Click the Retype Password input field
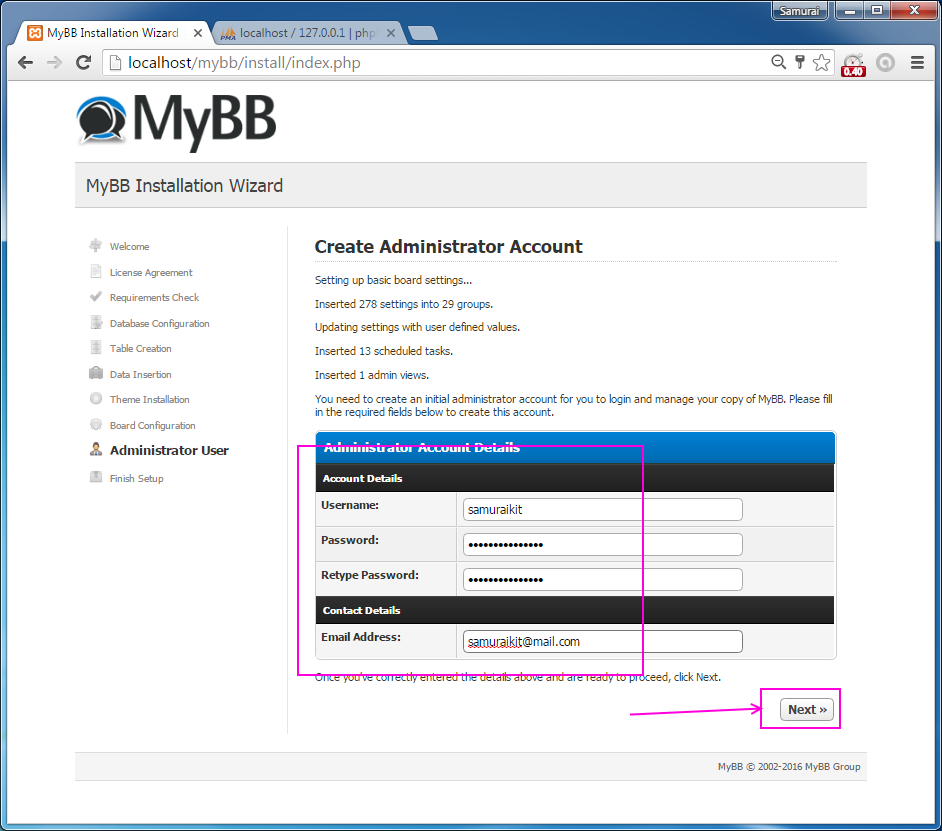Image resolution: width=942 pixels, height=831 pixels. point(603,579)
